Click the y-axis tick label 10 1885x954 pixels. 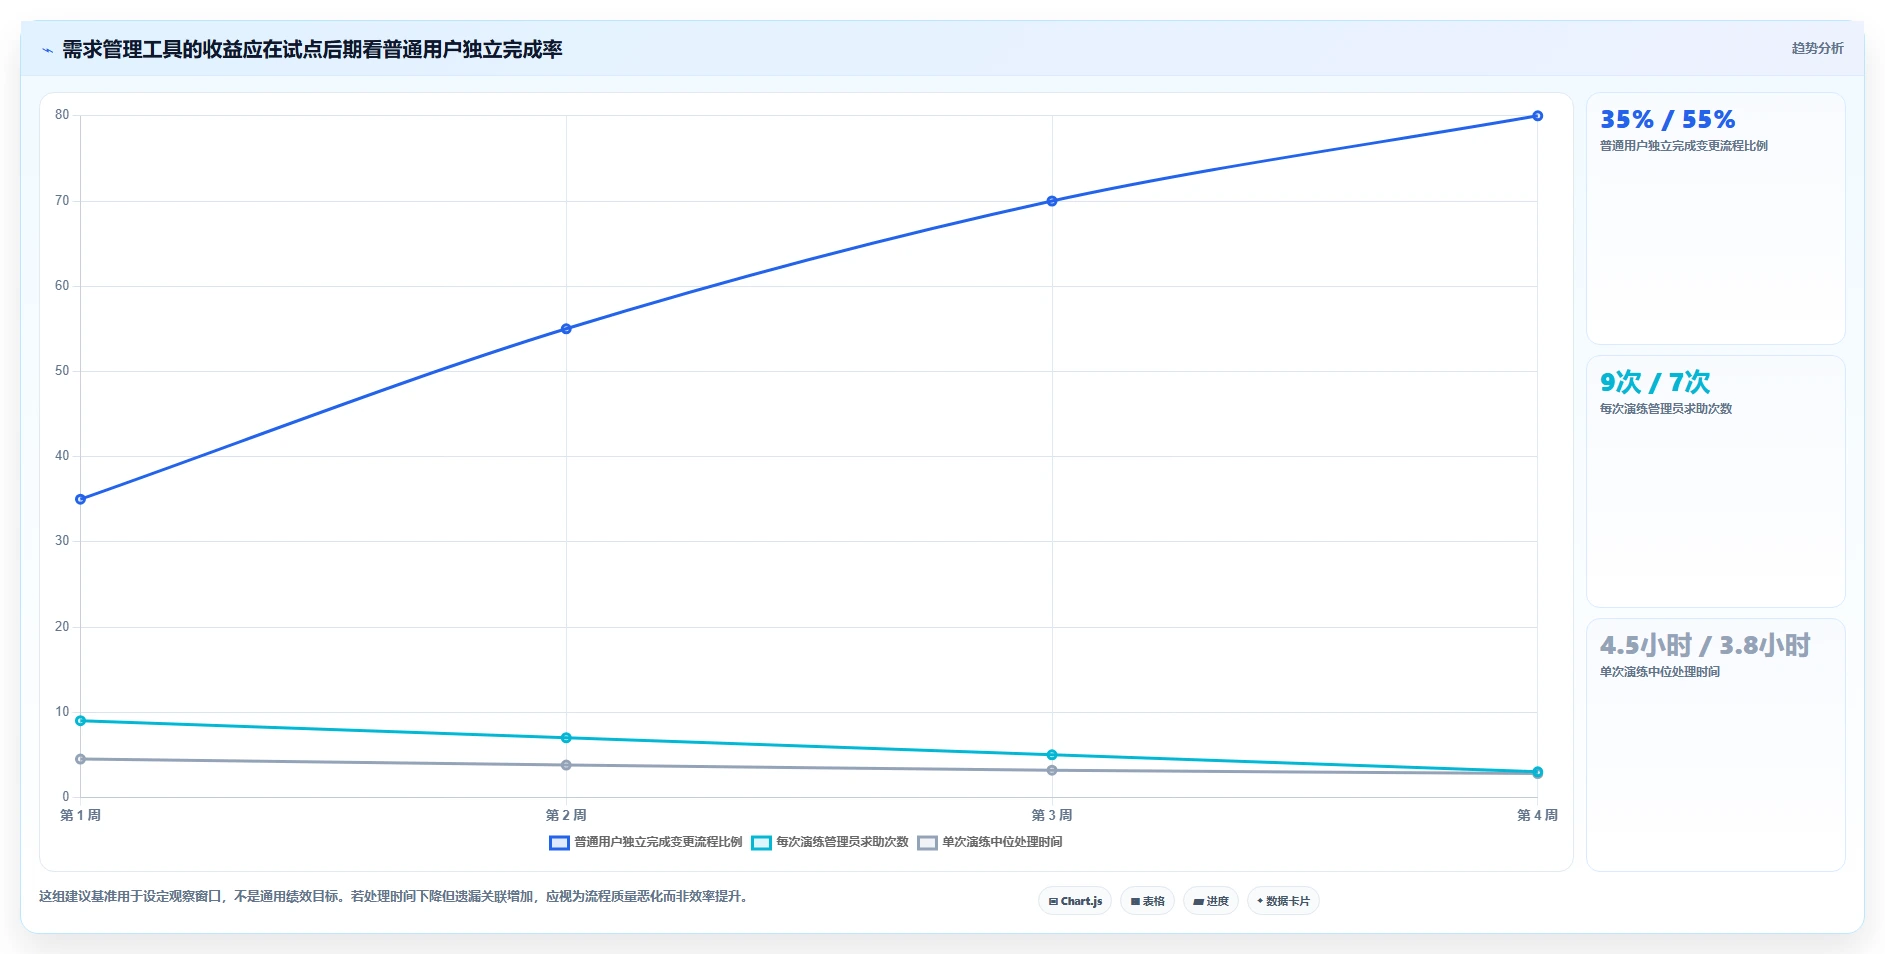62,712
